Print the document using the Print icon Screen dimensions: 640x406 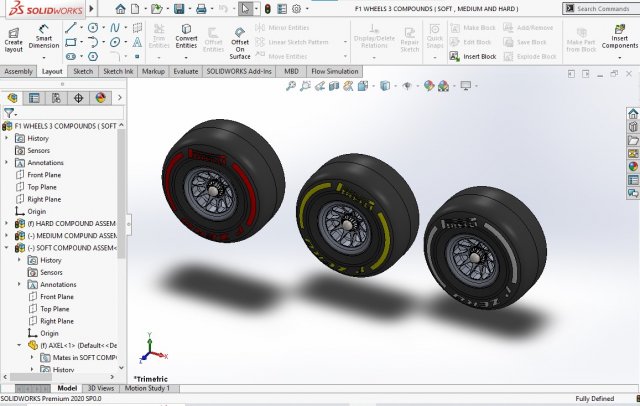click(201, 9)
